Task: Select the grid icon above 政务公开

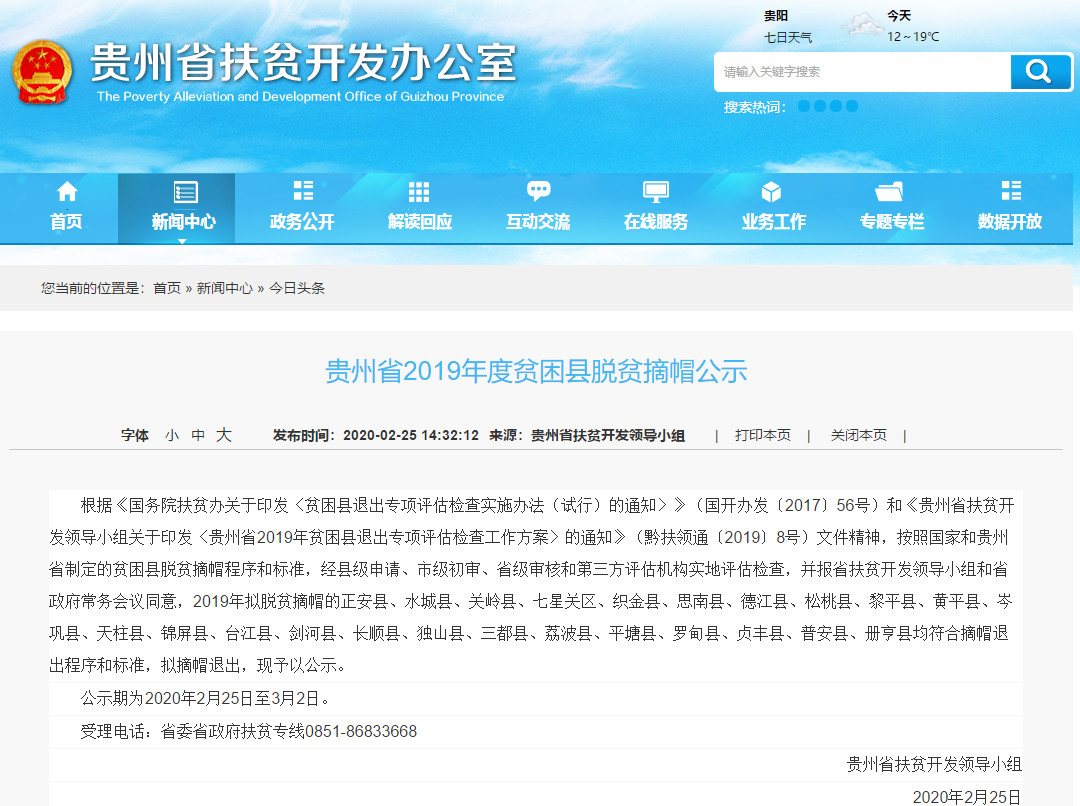Action: tap(301, 190)
